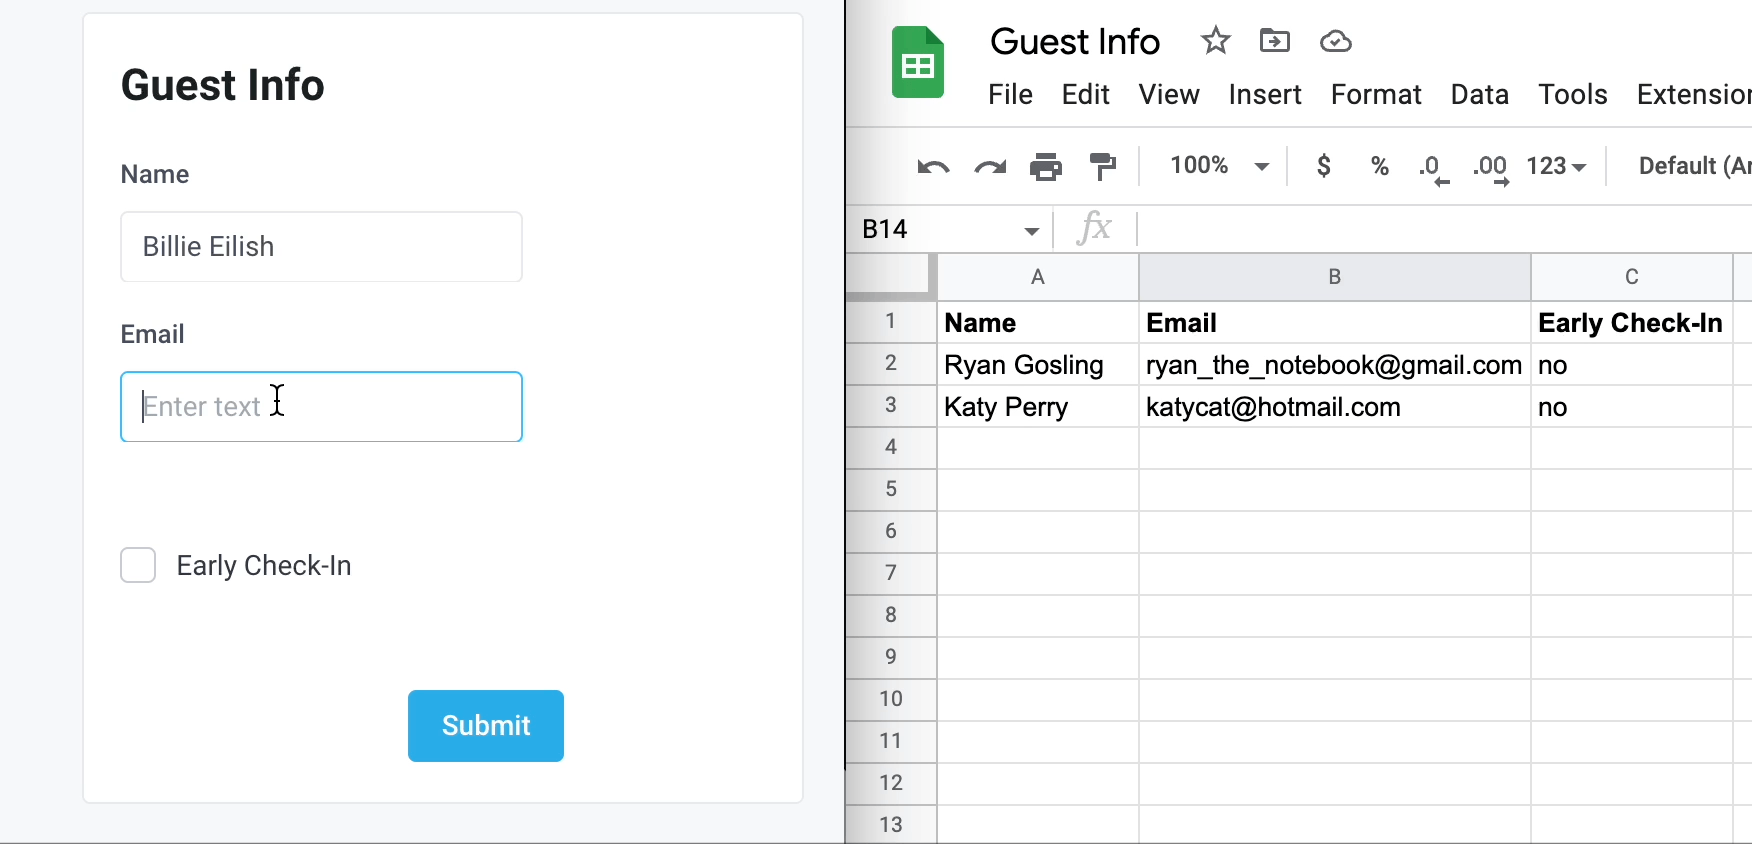Screen dimensions: 1752x844
Task: Open the name box dropdown arrow
Action: [1031, 231]
